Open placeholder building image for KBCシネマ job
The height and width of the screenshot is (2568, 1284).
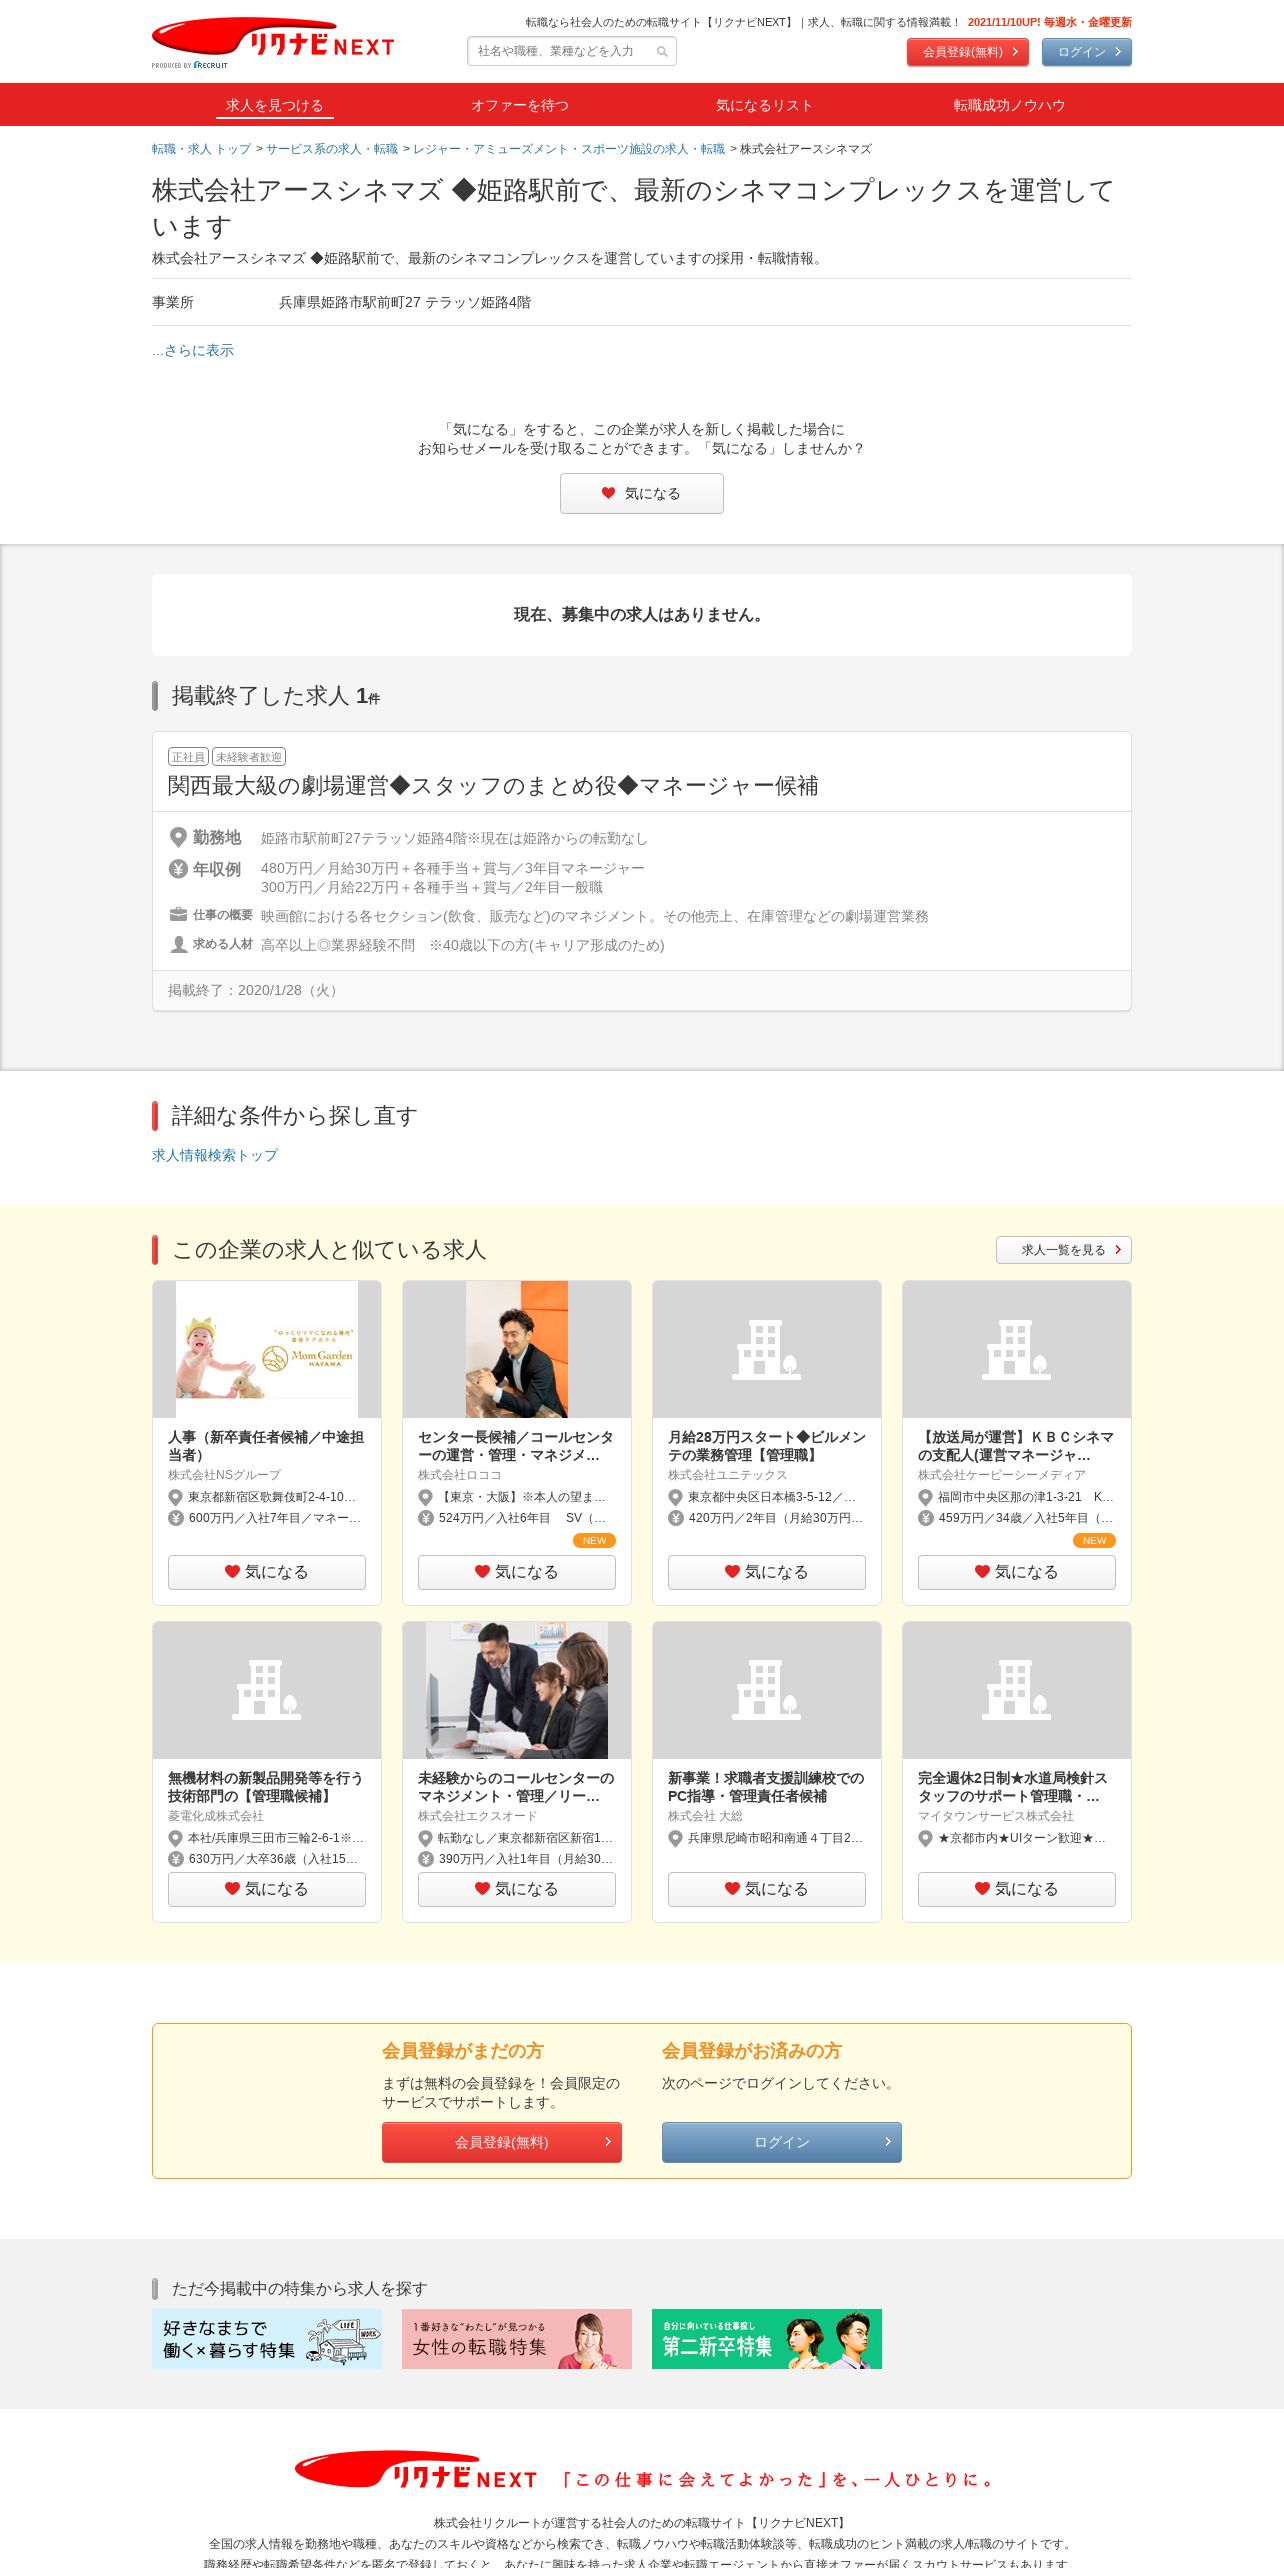[x=1017, y=1349]
